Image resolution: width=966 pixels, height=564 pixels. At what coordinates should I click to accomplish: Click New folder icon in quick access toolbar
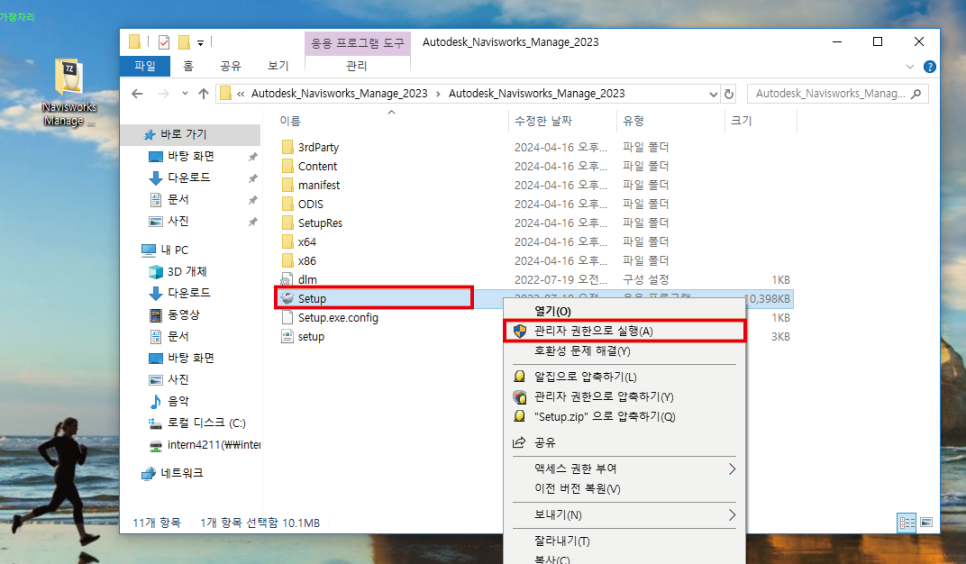click(x=184, y=42)
